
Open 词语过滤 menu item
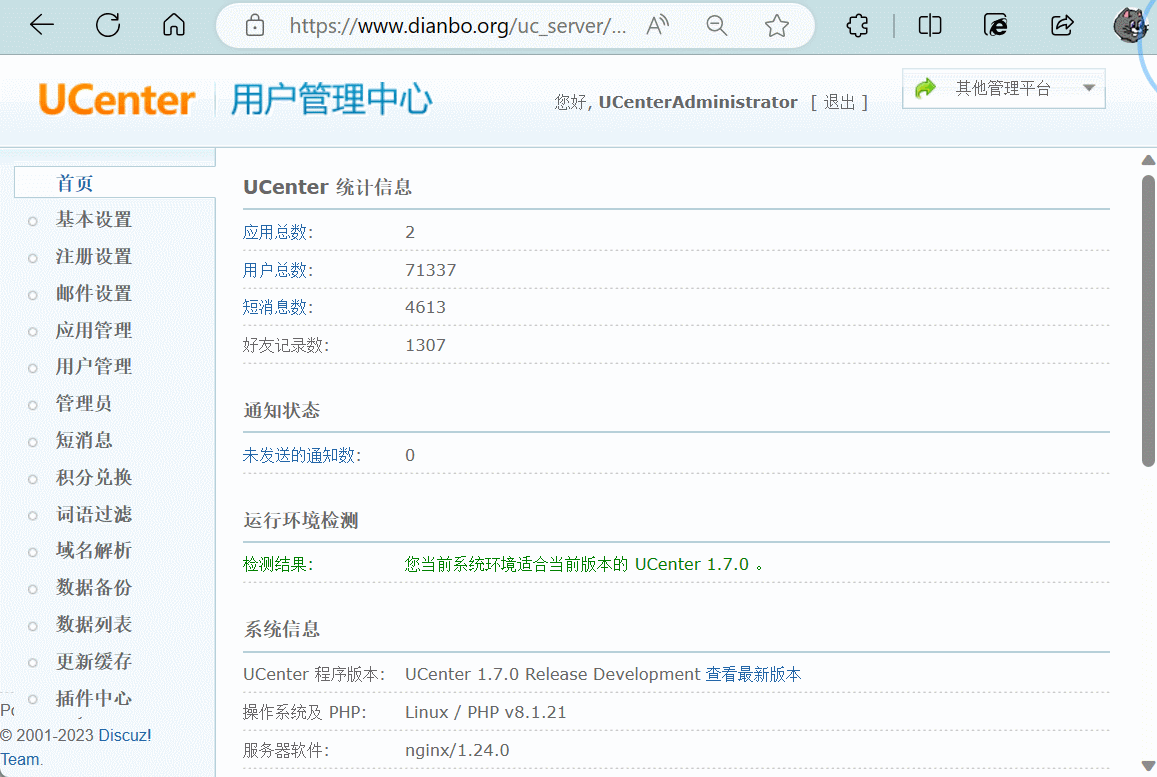pyautogui.click(x=94, y=514)
